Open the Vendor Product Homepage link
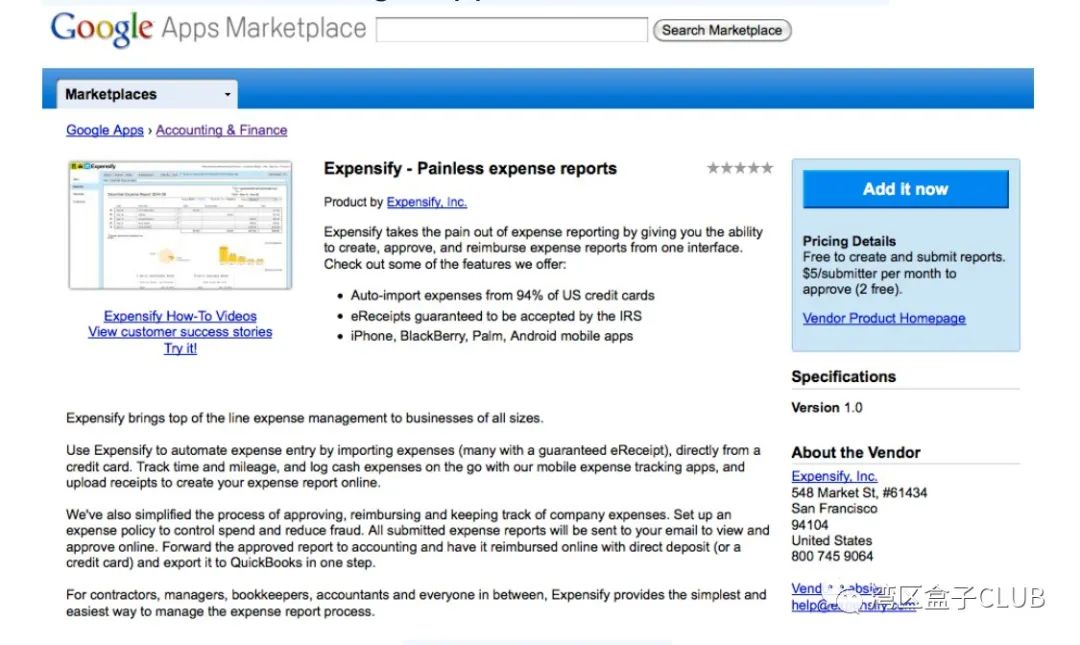The image size is (1080, 645). (x=884, y=318)
